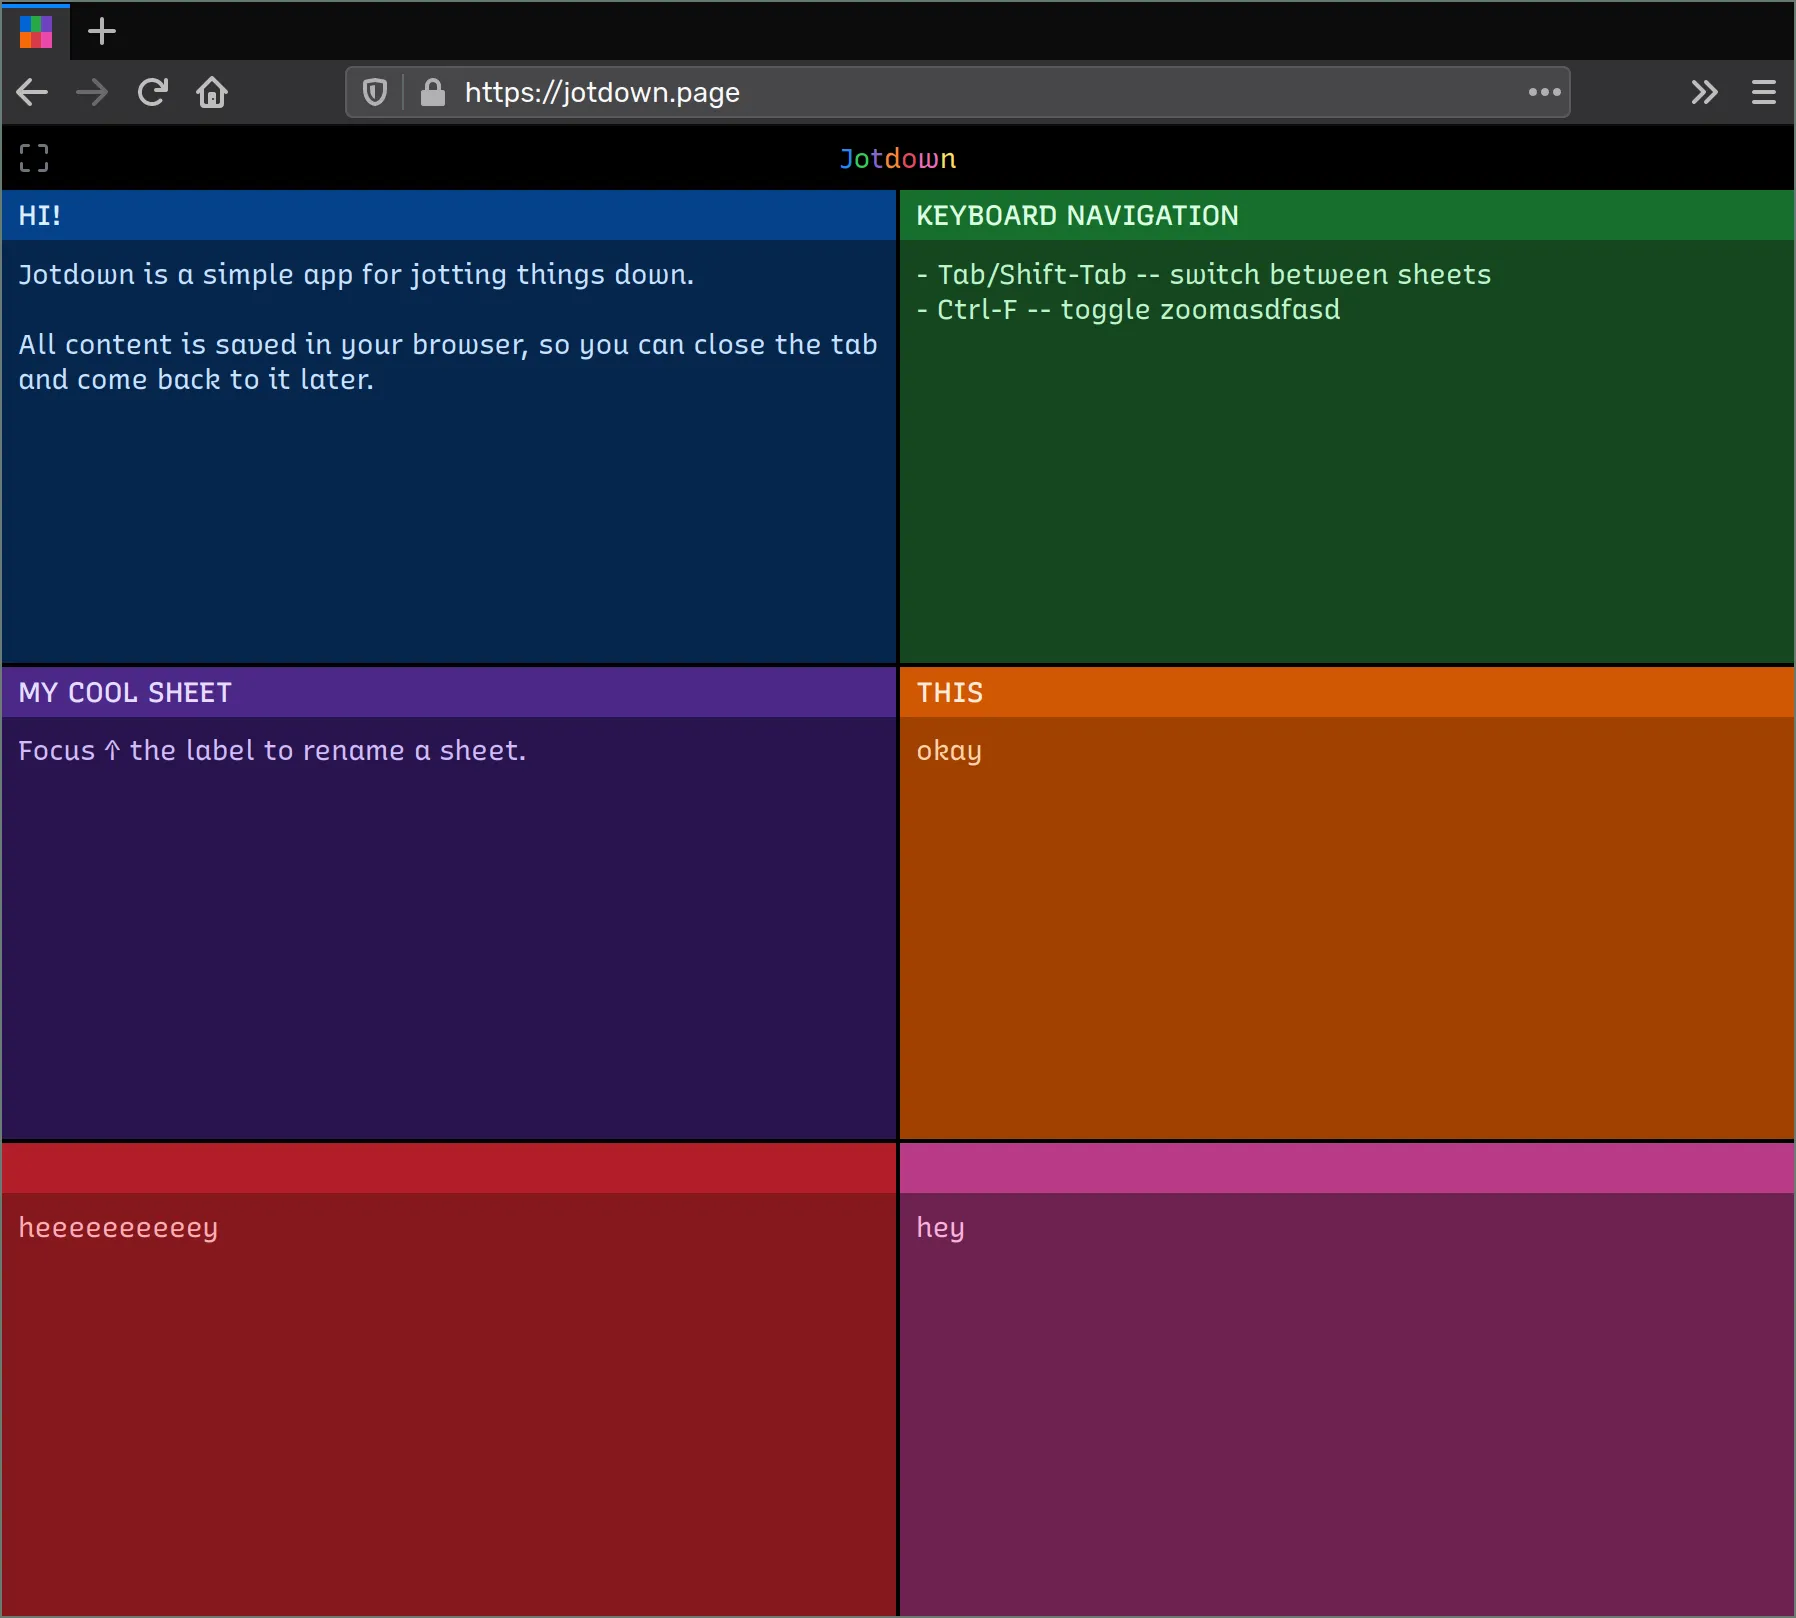Click the 'Ctrl-F -- toggle zoomasdfasd' line
1796x1618 pixels.
(x=1128, y=310)
